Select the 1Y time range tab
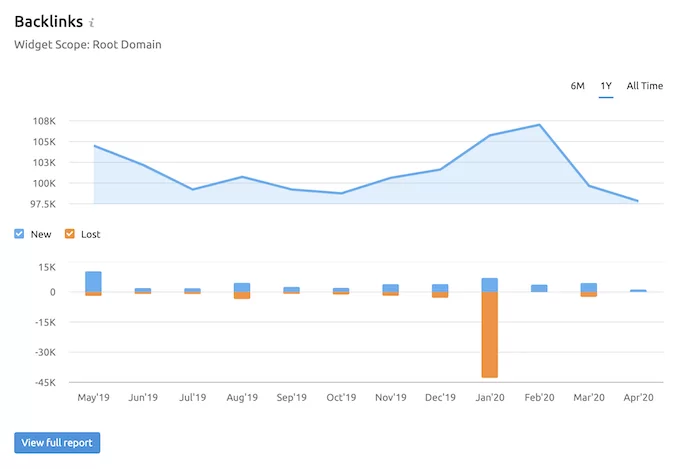This screenshot has width=680, height=469. (606, 86)
